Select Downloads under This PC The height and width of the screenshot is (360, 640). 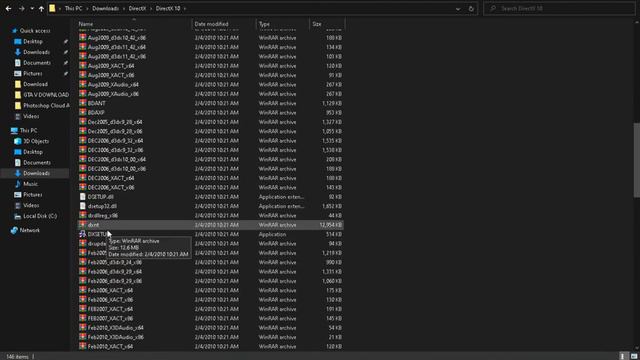pos(36,173)
